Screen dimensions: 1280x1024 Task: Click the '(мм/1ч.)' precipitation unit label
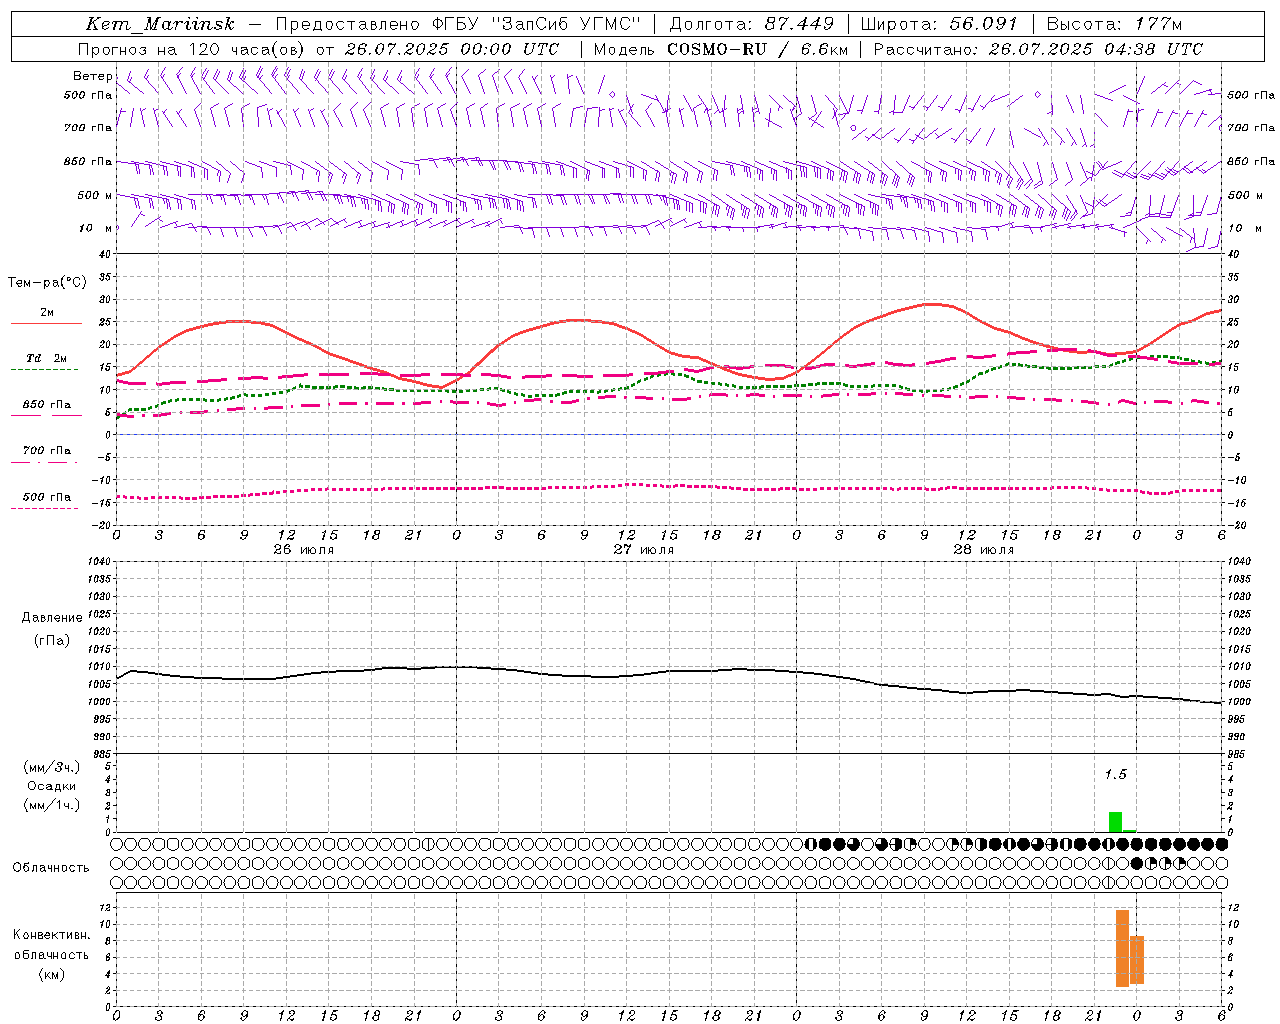click(51, 805)
